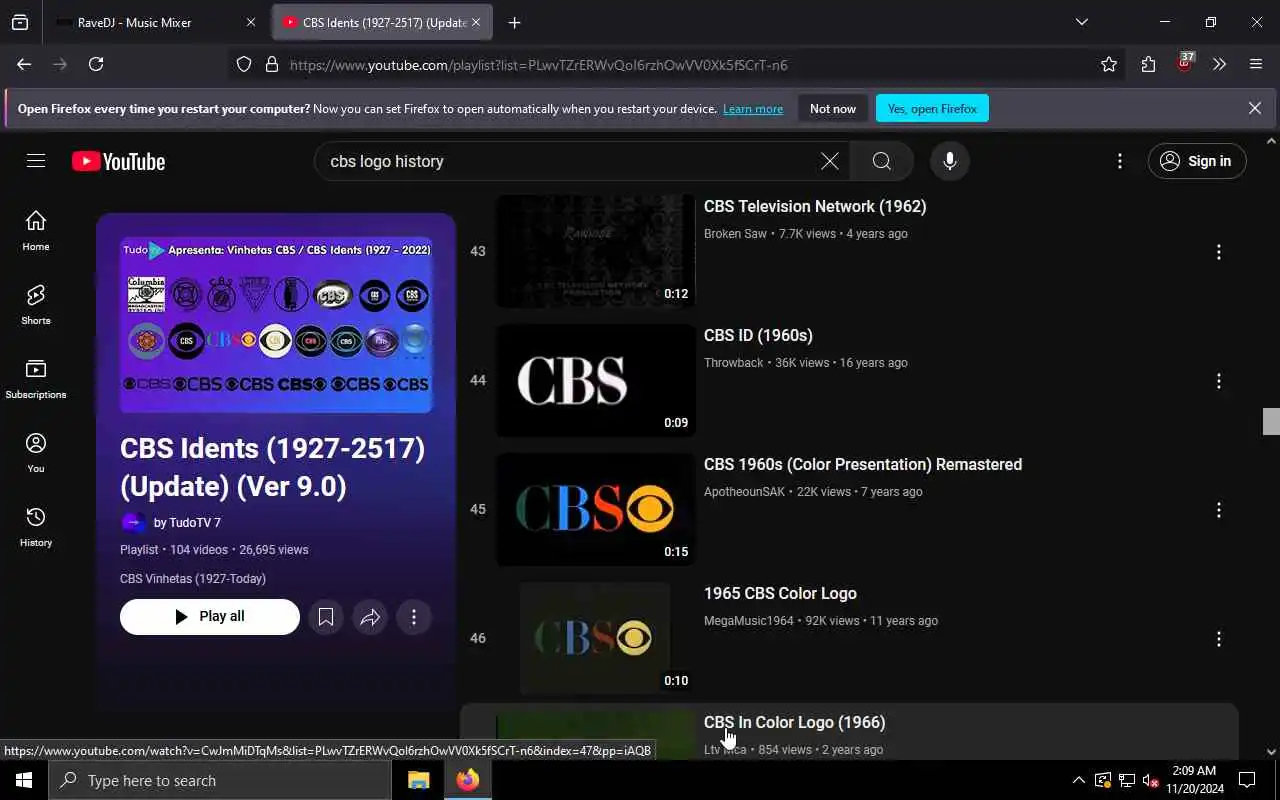The width and height of the screenshot is (1280, 800).
Task: Open Windows Start menu
Action: (x=24, y=780)
